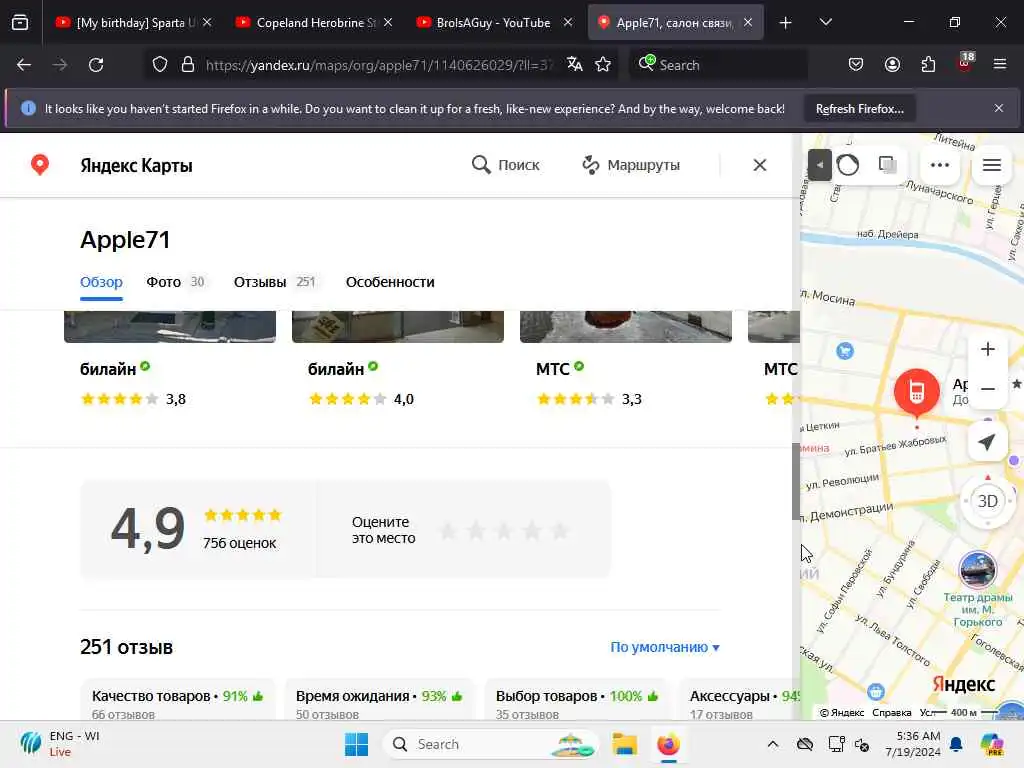Click the taskbar Search box
Screen dimensions: 1024x768
tap(491, 744)
